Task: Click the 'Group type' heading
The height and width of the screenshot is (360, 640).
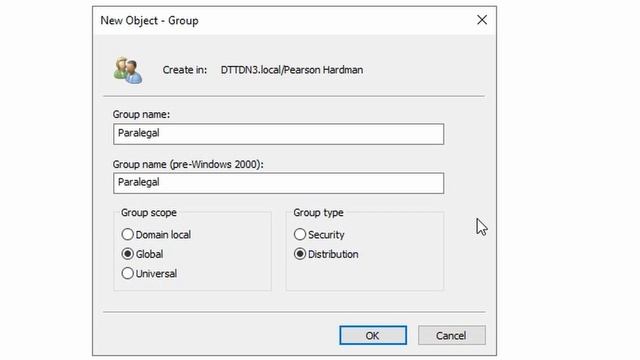Action: click(x=318, y=213)
